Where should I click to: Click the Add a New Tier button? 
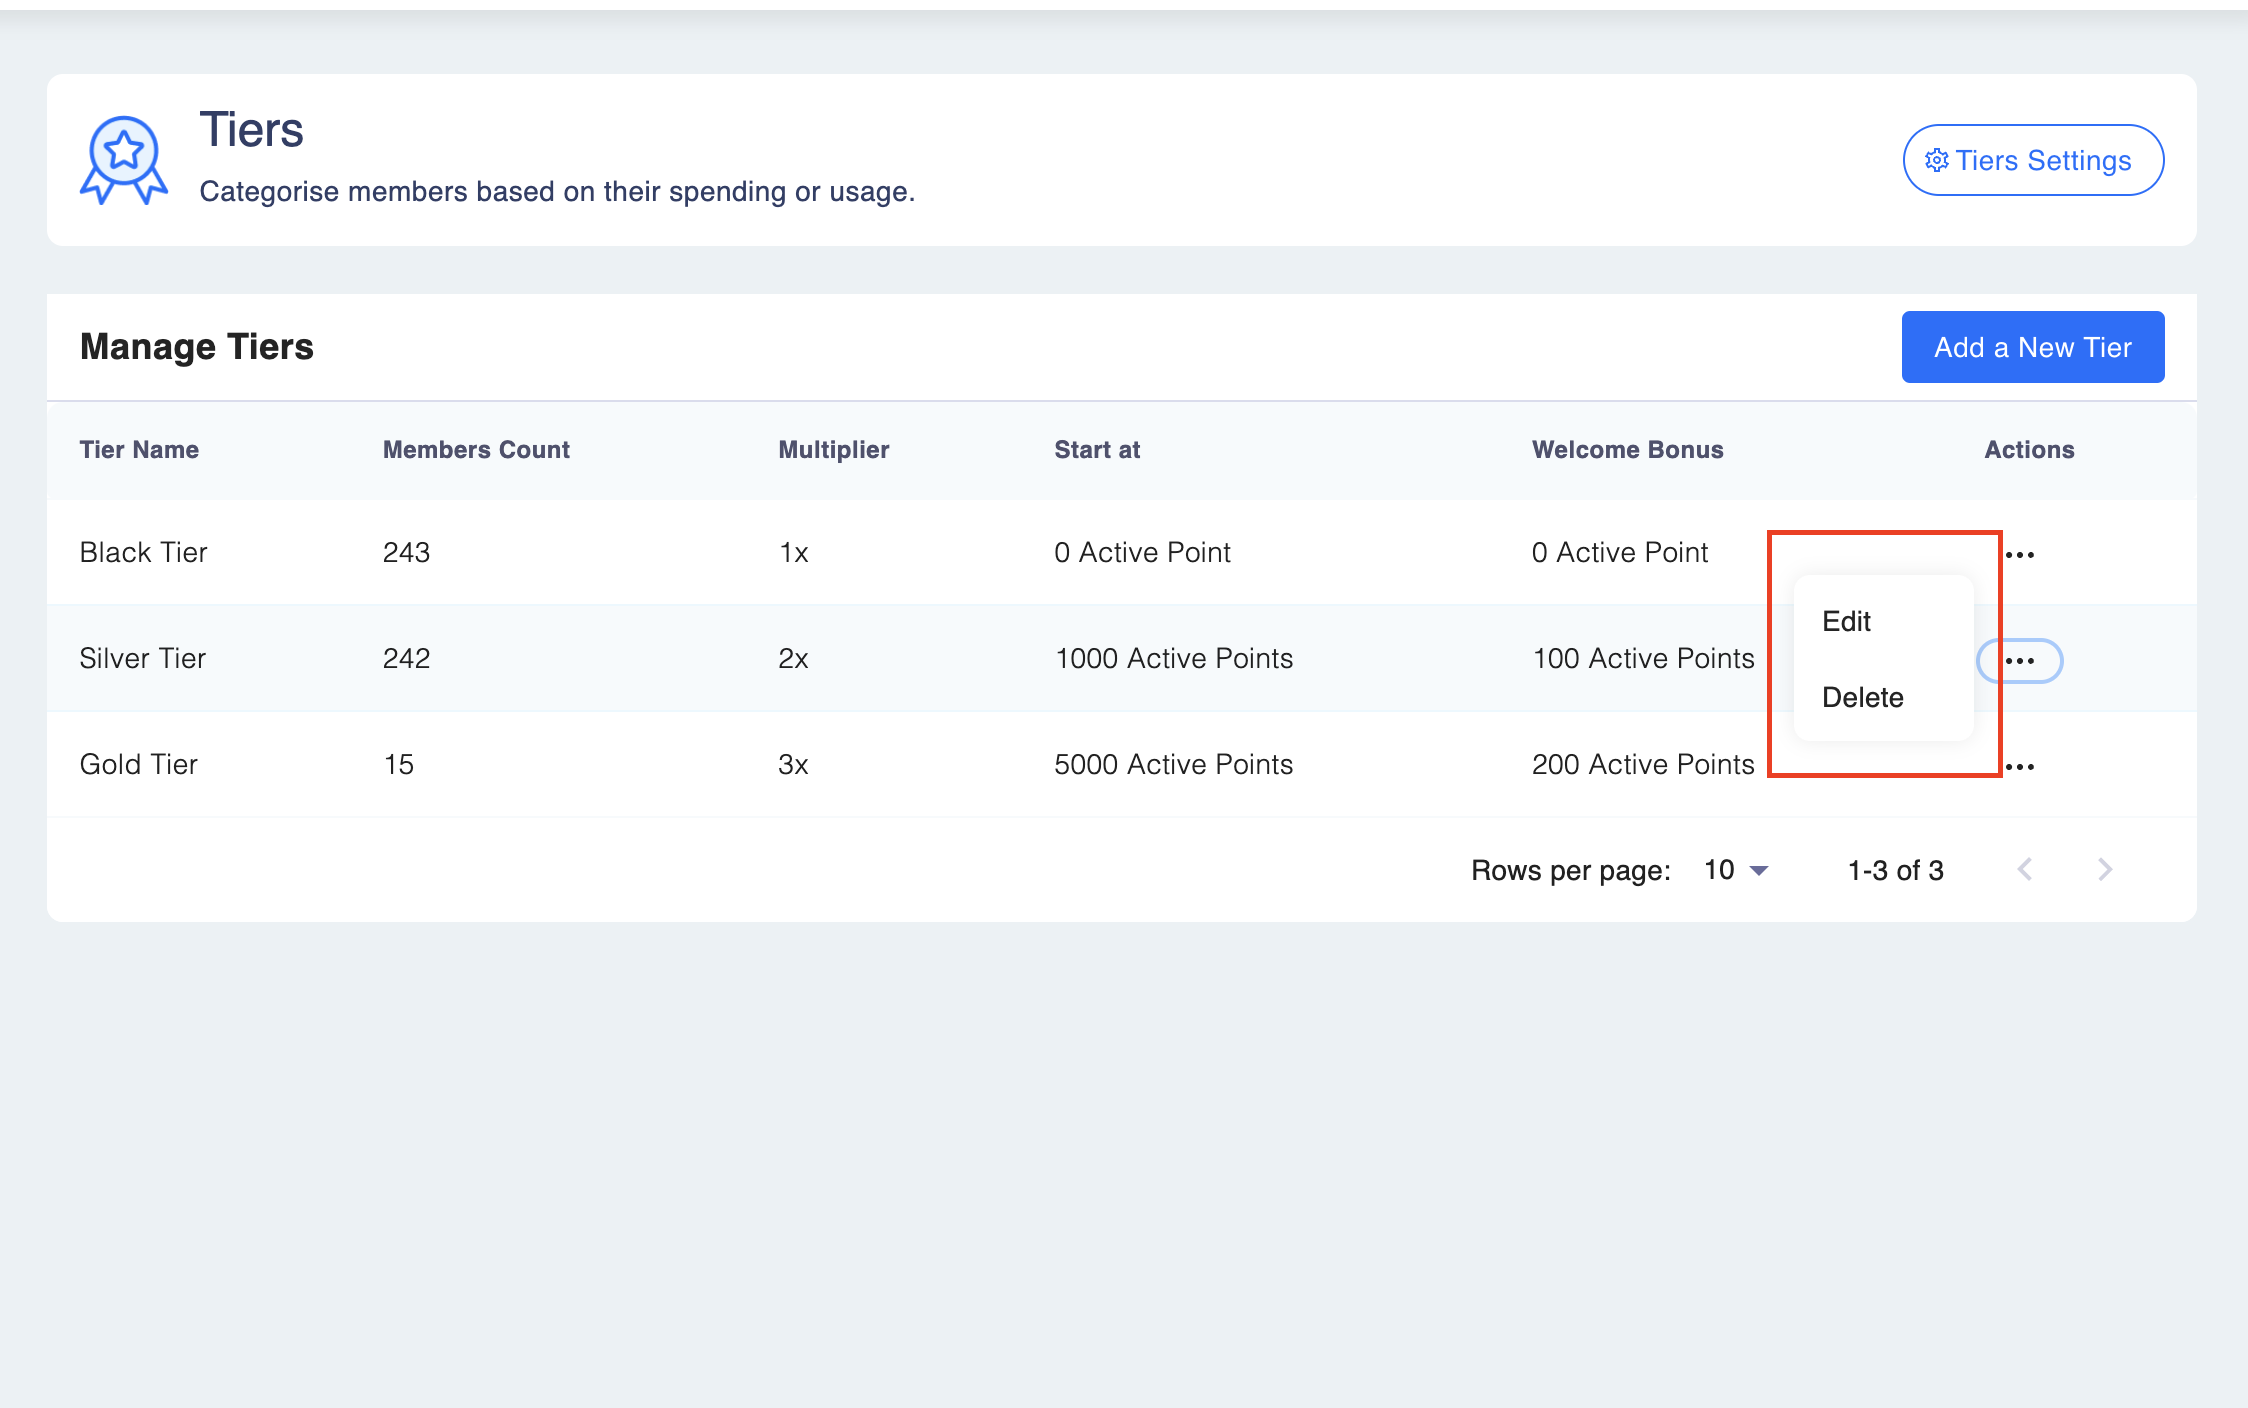(2032, 347)
